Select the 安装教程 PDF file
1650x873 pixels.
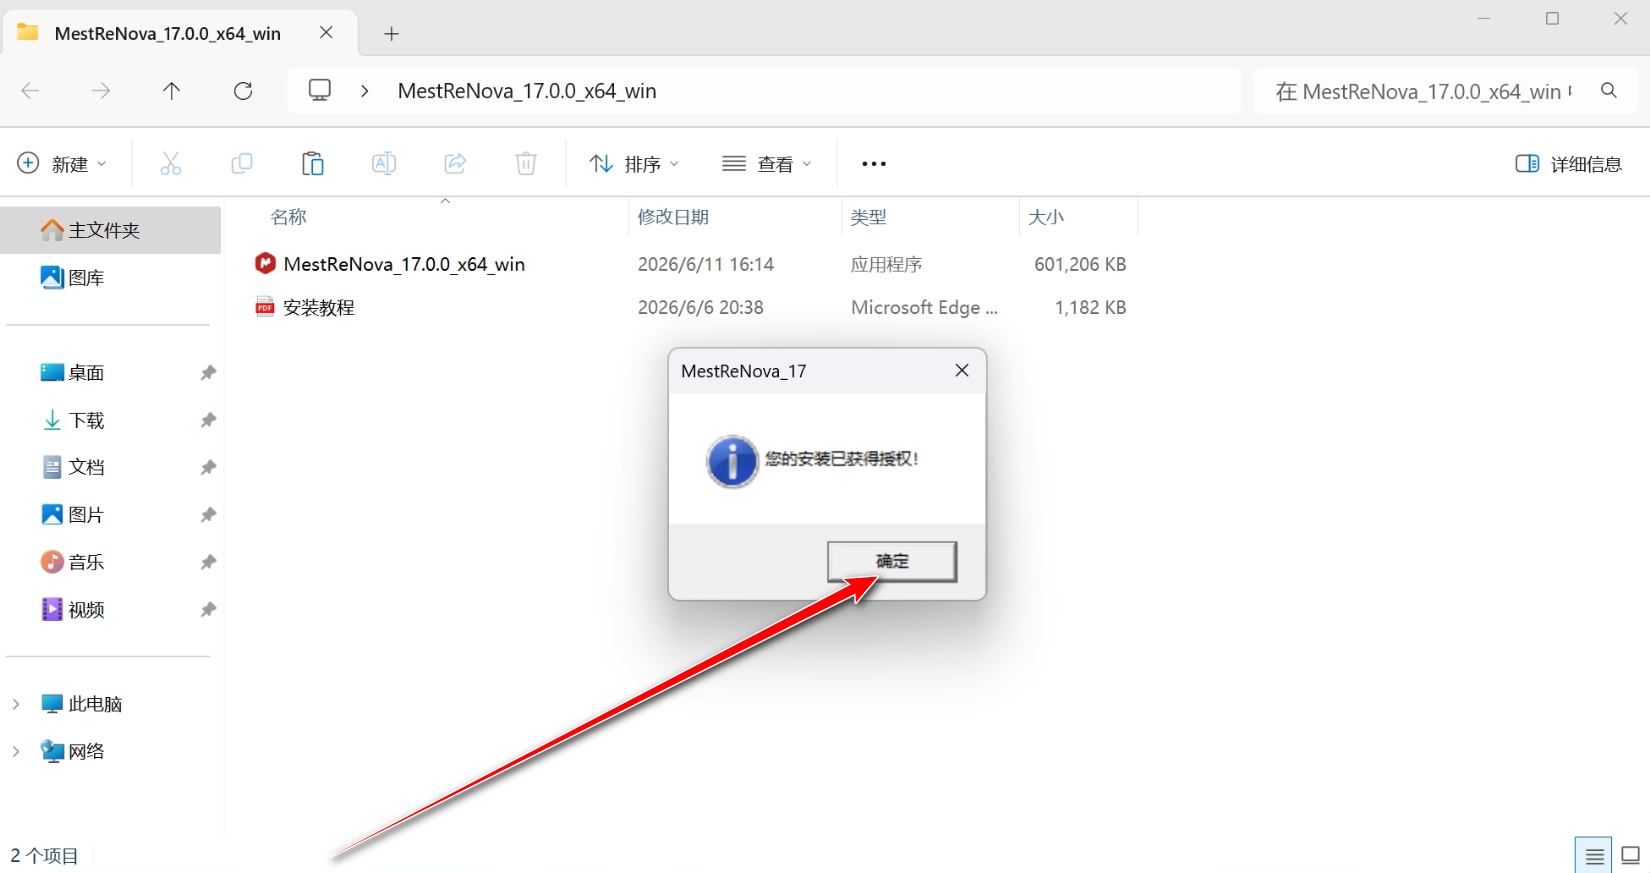coord(319,307)
